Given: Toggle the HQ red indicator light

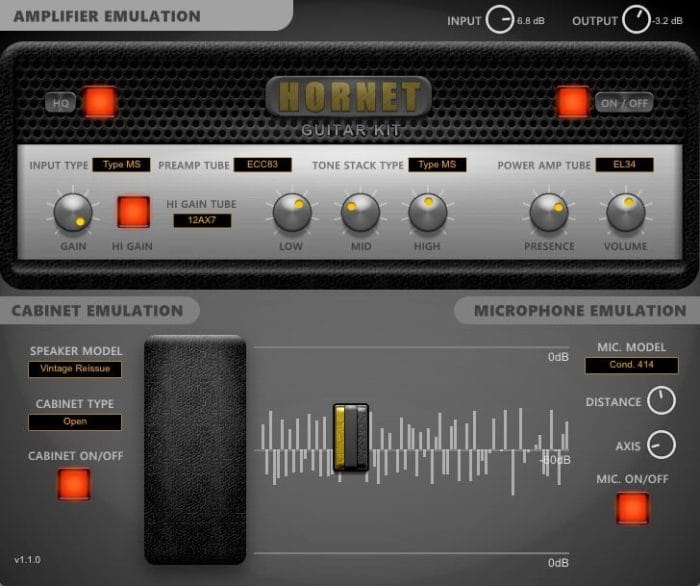Looking at the screenshot, I should (100, 102).
